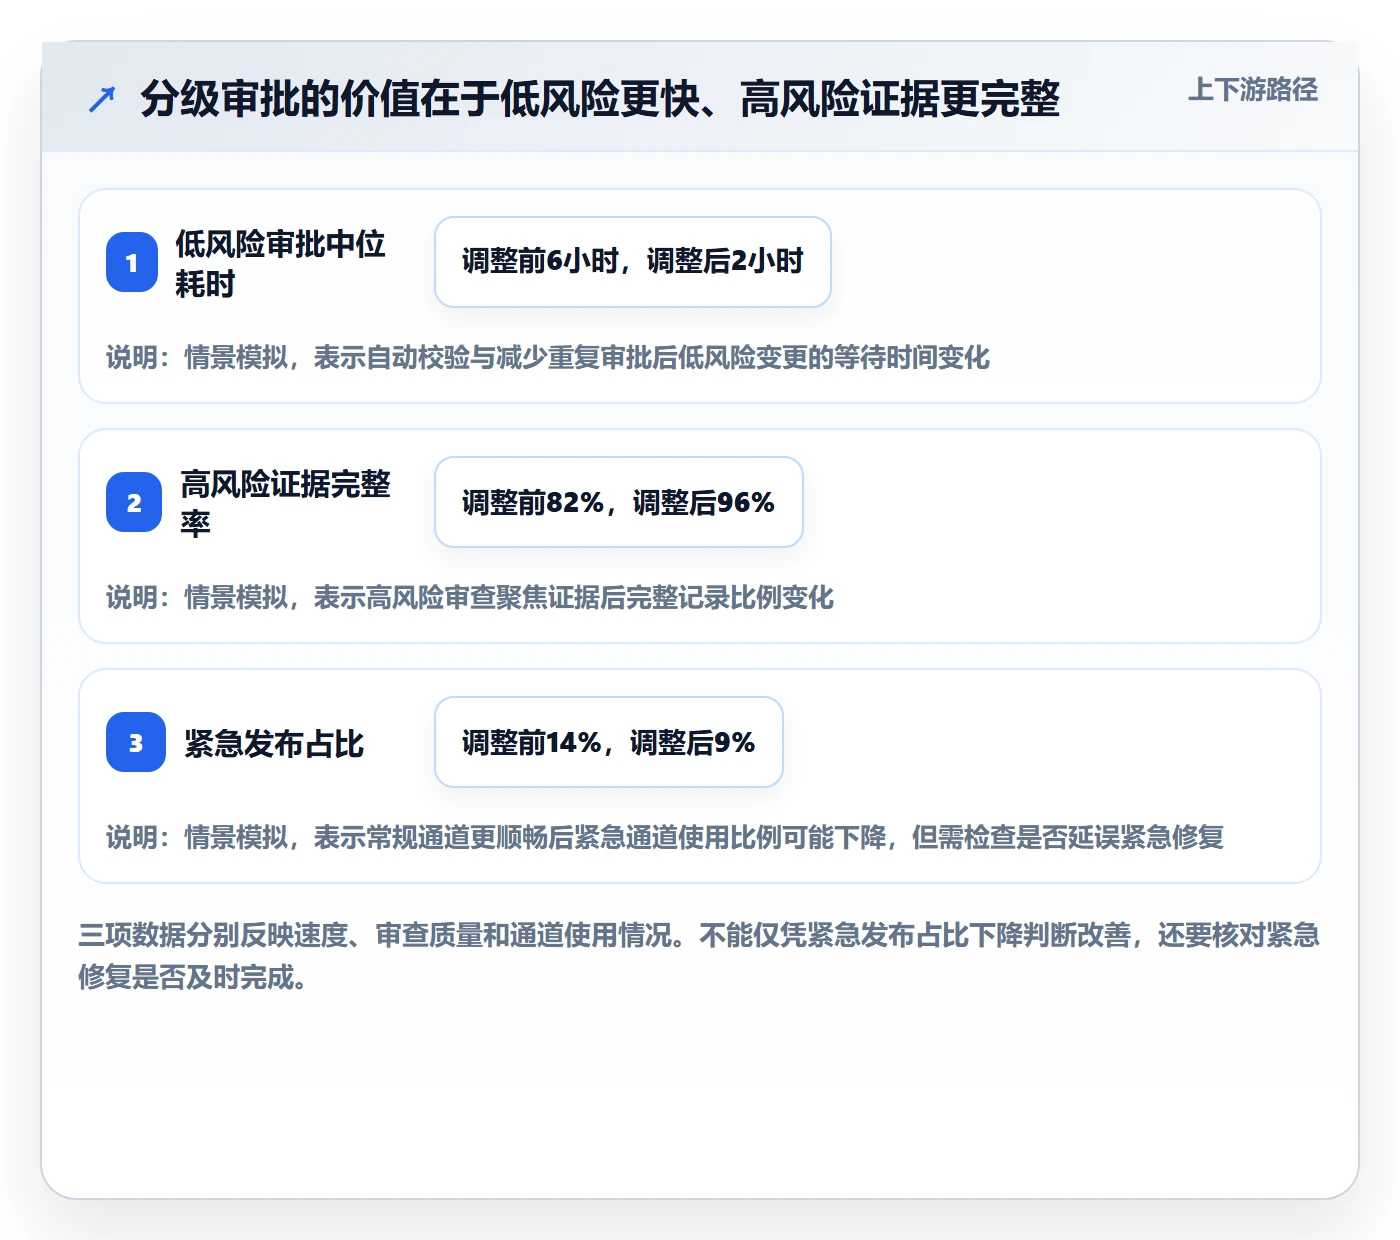Click the title 分级审批的价值在于低风险更快、高风险证据更完整

(x=600, y=99)
